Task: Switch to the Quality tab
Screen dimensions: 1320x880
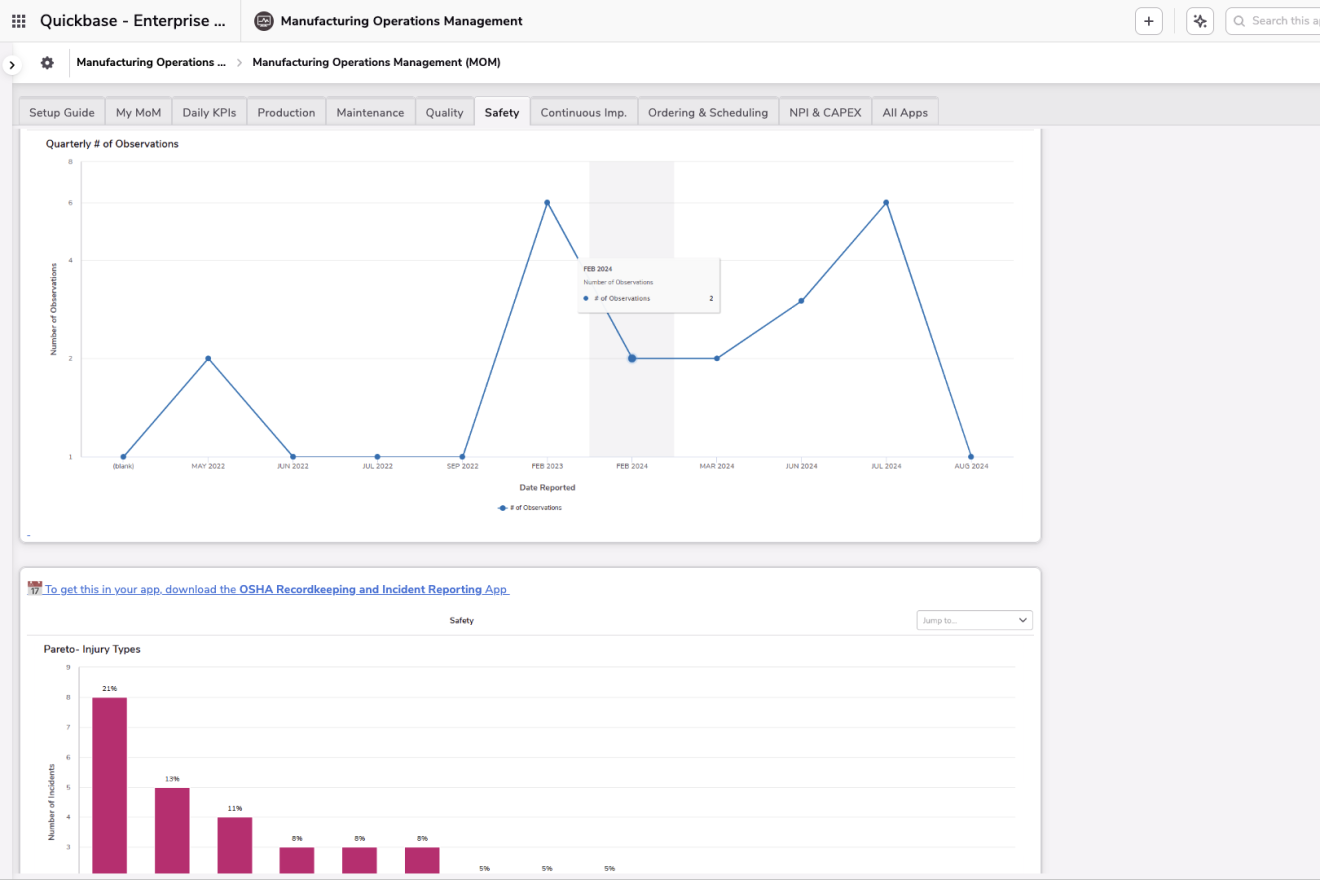Action: 444,113
